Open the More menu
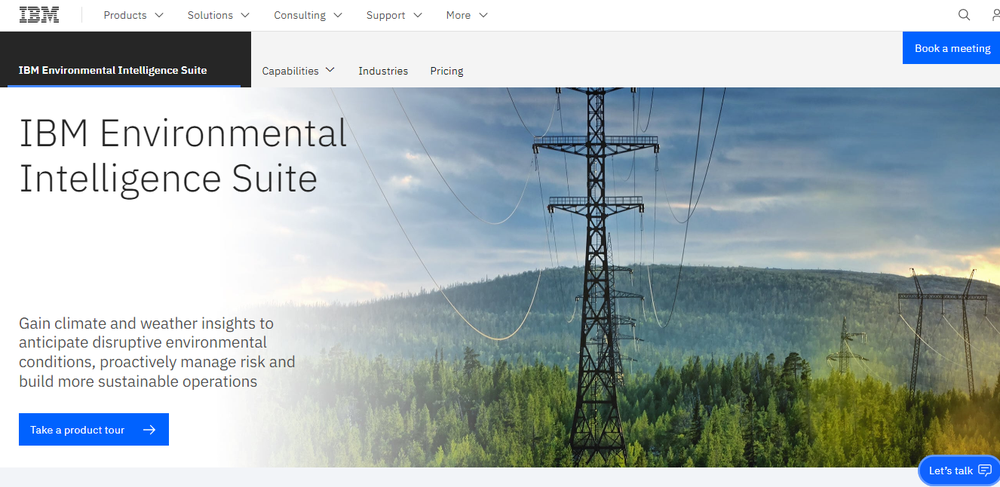Image resolution: width=1000 pixels, height=487 pixels. (467, 15)
